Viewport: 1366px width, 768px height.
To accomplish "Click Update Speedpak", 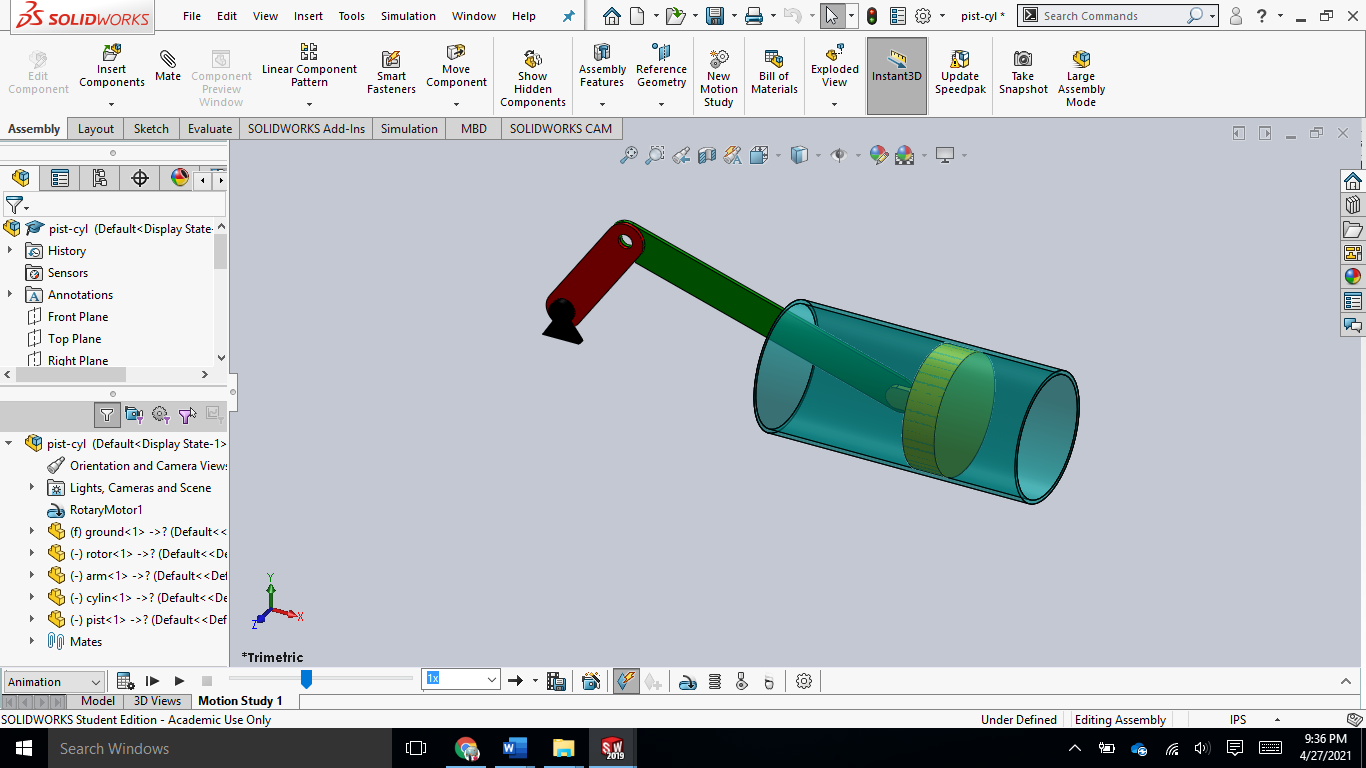I will 960,72.
